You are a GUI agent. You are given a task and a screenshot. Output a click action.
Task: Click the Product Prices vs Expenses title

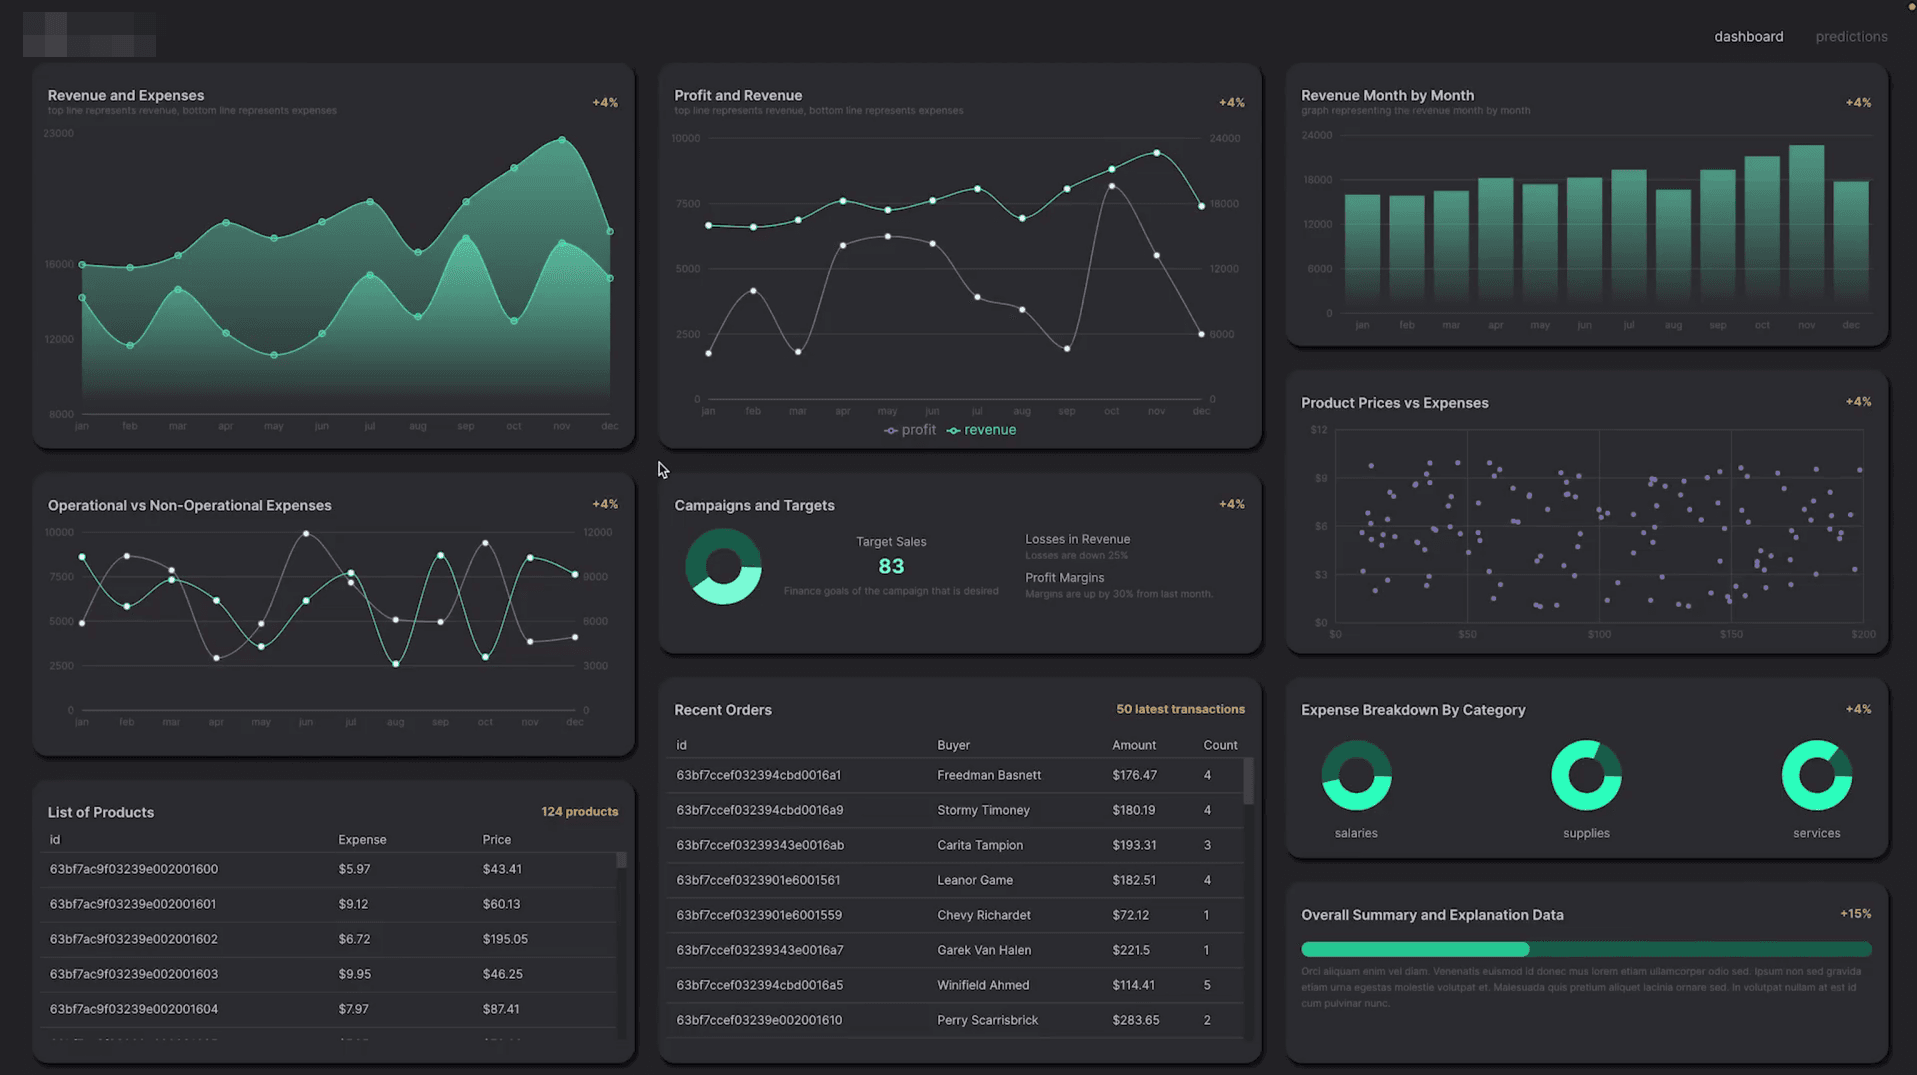(1394, 403)
